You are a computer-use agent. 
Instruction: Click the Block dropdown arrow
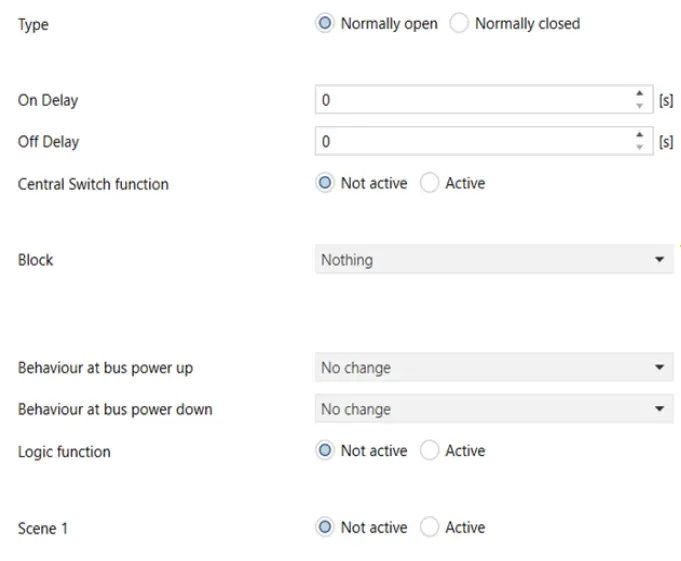click(659, 260)
